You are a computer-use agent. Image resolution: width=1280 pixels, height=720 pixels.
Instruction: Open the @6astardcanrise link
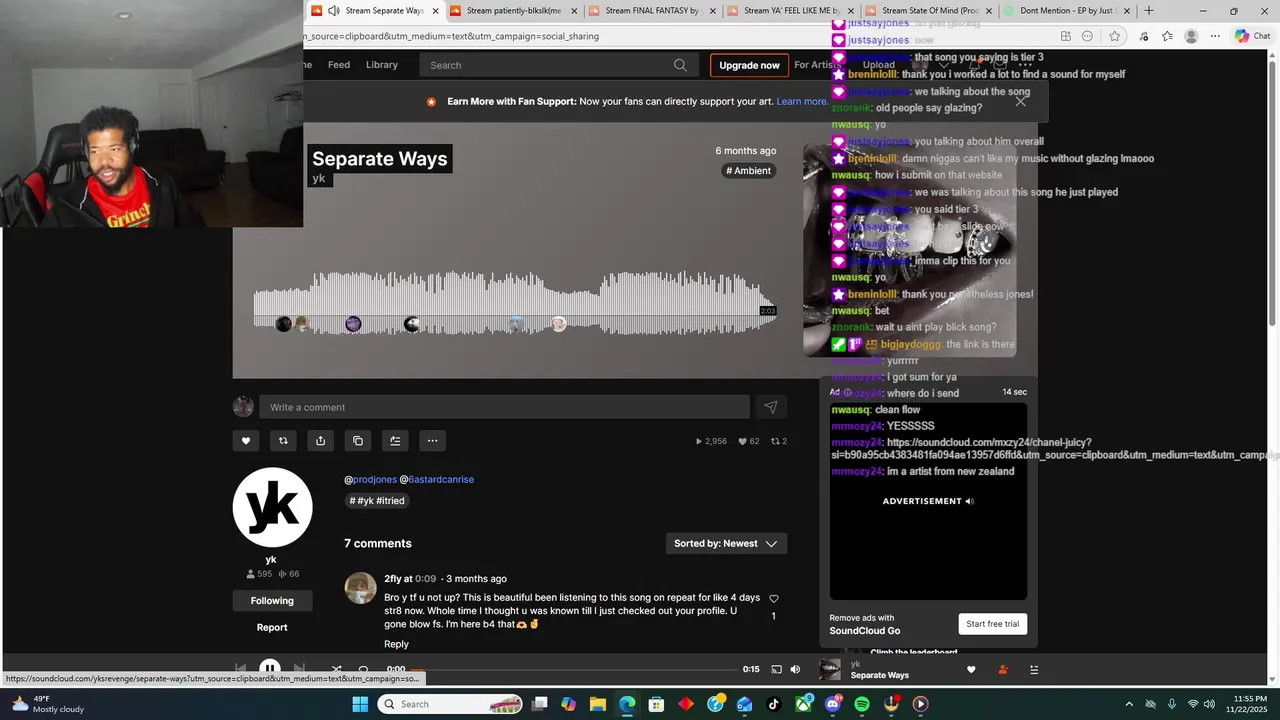[x=437, y=479]
